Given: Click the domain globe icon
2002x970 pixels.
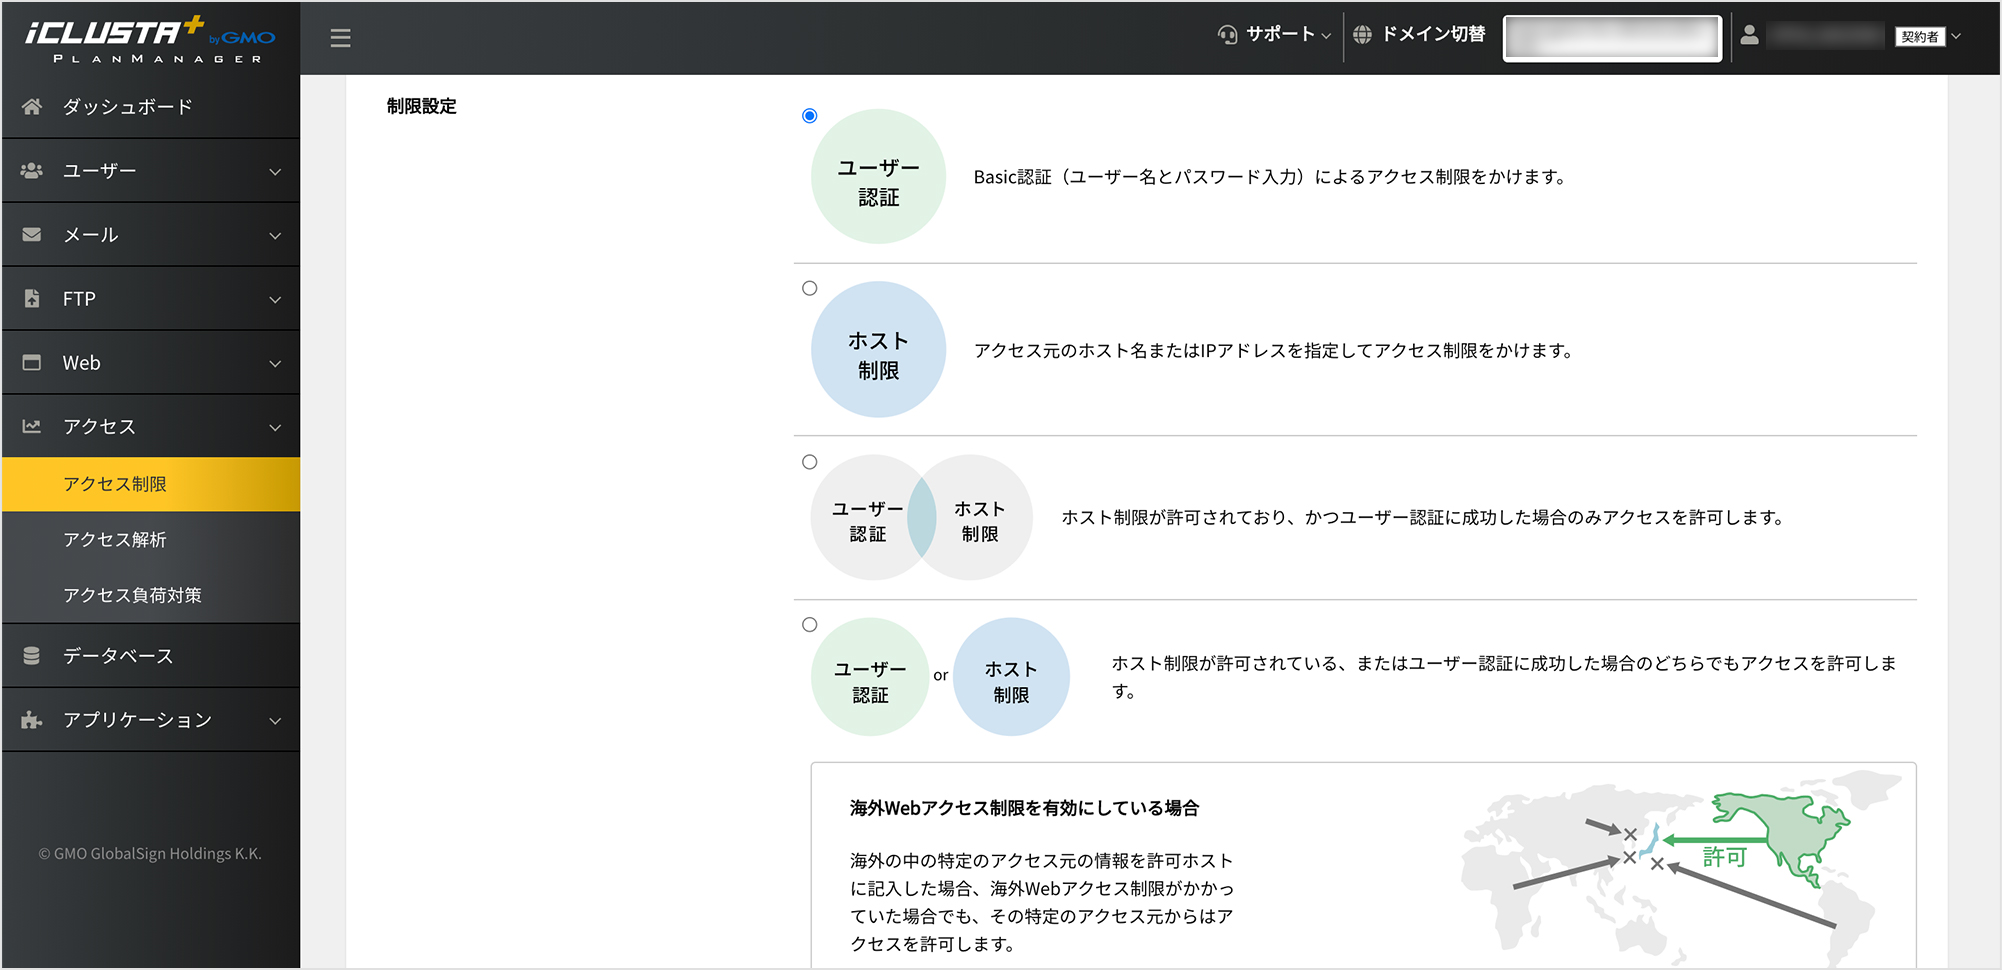Looking at the screenshot, I should pyautogui.click(x=1362, y=35).
